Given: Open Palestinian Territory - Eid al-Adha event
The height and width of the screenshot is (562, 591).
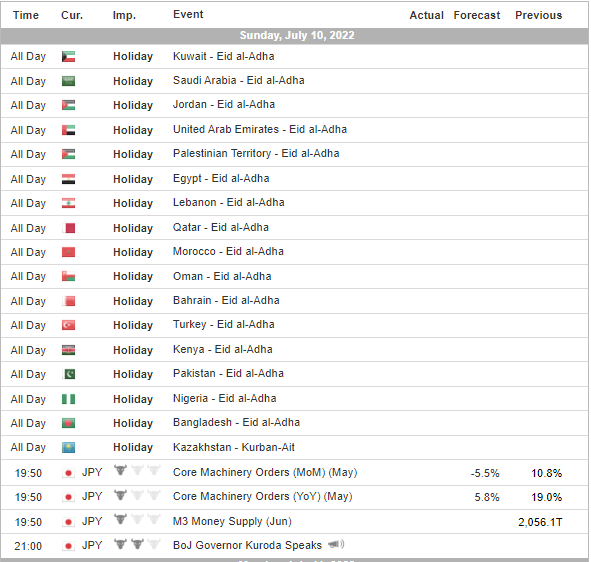Looking at the screenshot, I should point(256,153).
